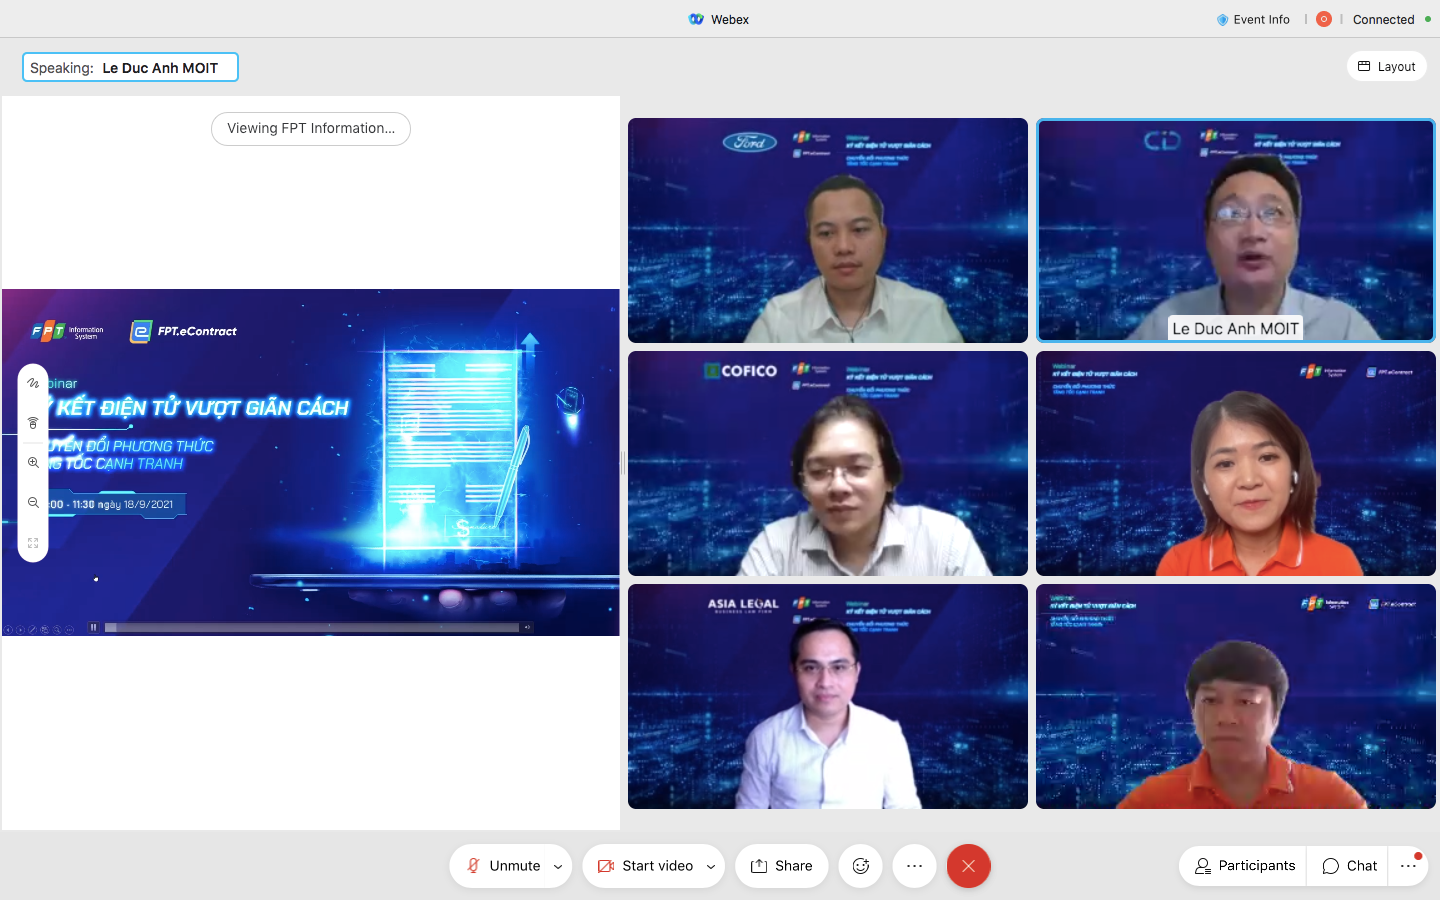Image resolution: width=1440 pixels, height=900 pixels.
Task: Select Le Duc Anh MOIT video tile
Action: click(x=1236, y=230)
